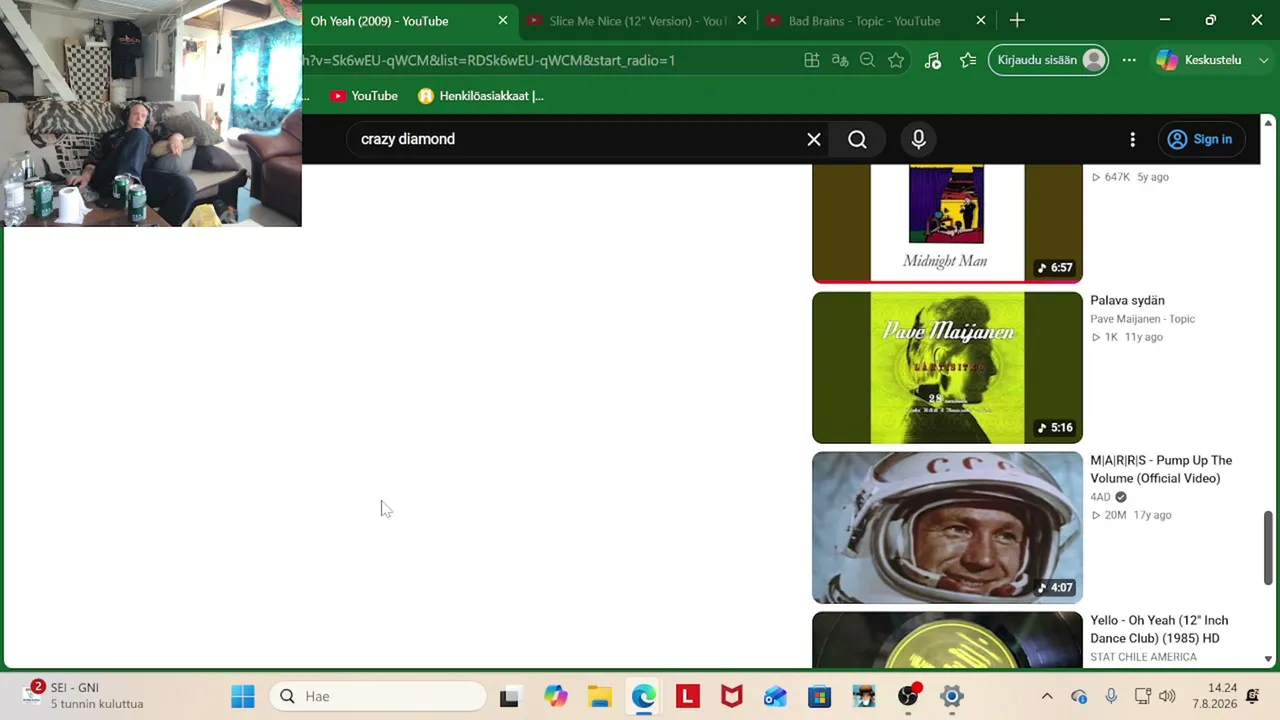Open the translate page icon

pos(840,60)
